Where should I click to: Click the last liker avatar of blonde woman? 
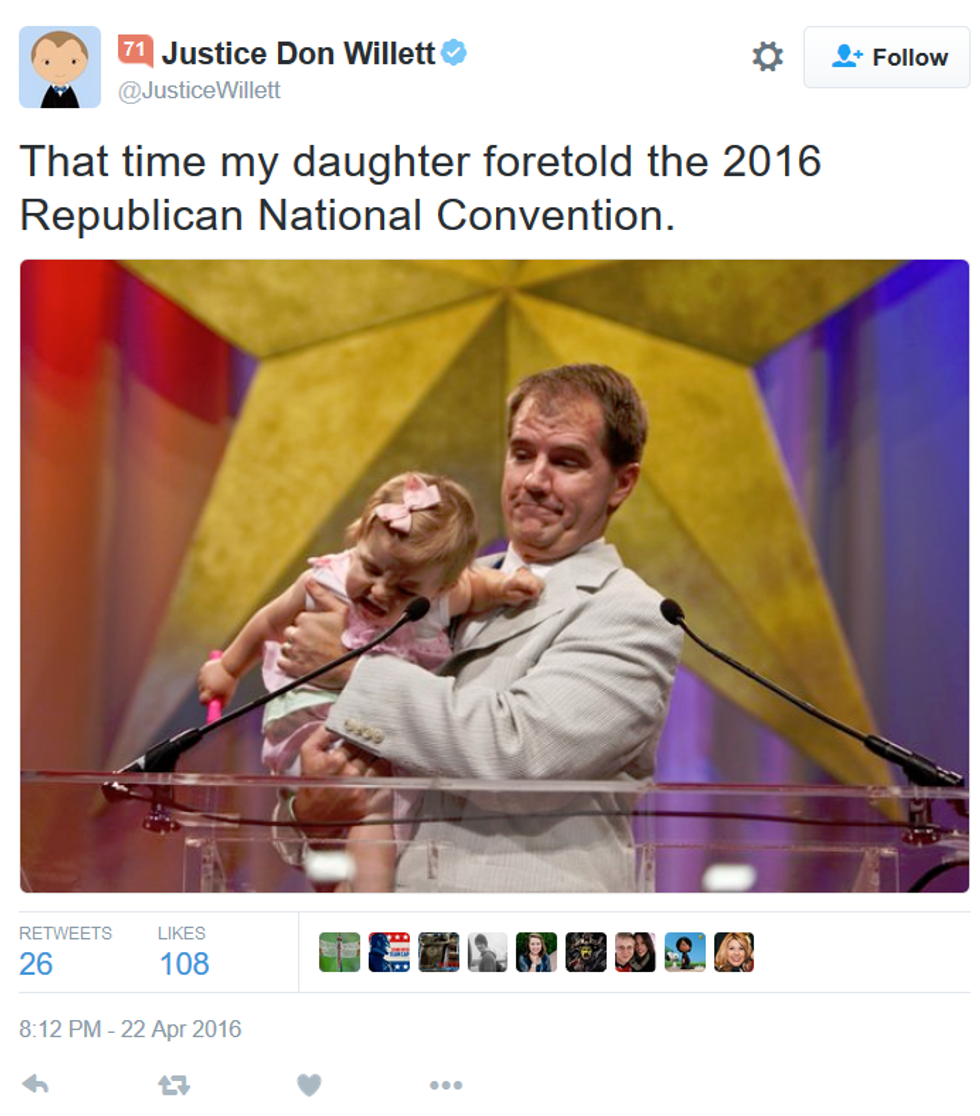point(734,952)
